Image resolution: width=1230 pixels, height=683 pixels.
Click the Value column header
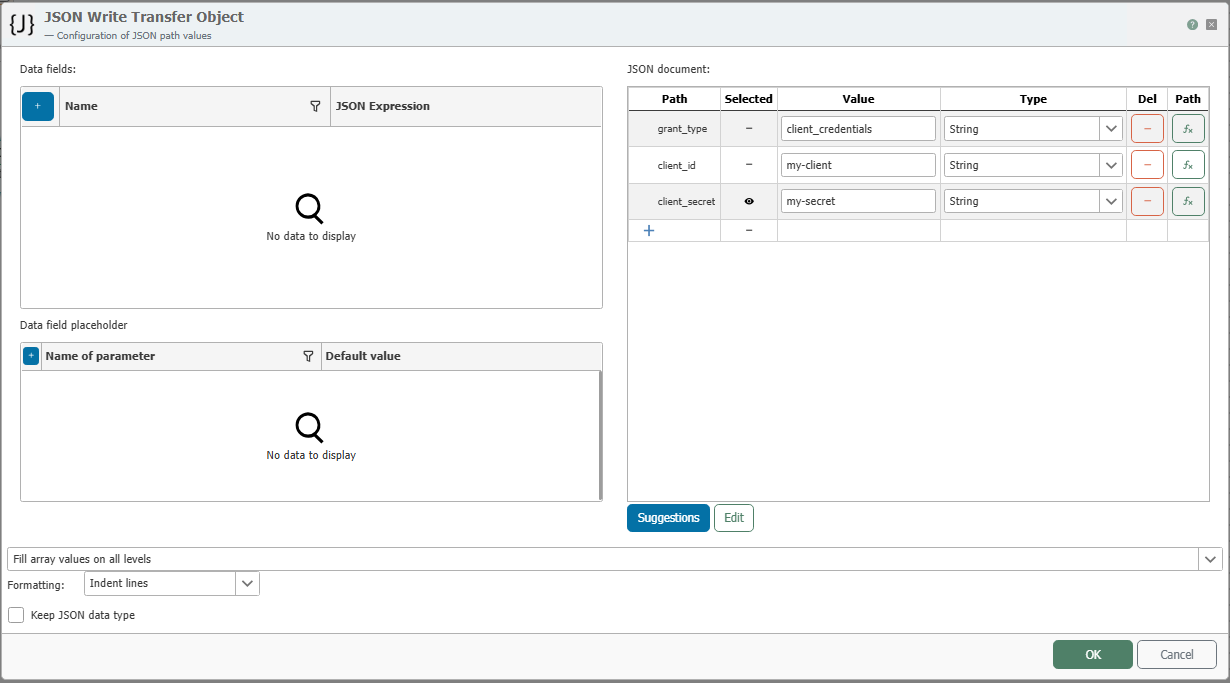click(858, 99)
